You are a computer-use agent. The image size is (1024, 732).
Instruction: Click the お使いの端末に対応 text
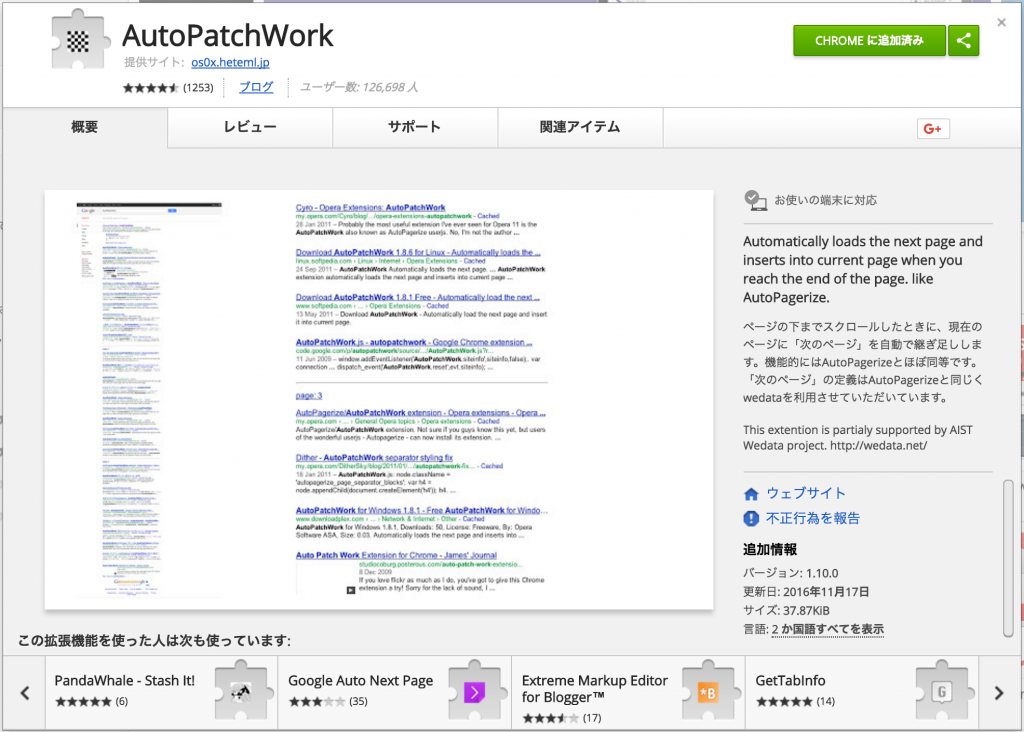click(825, 200)
